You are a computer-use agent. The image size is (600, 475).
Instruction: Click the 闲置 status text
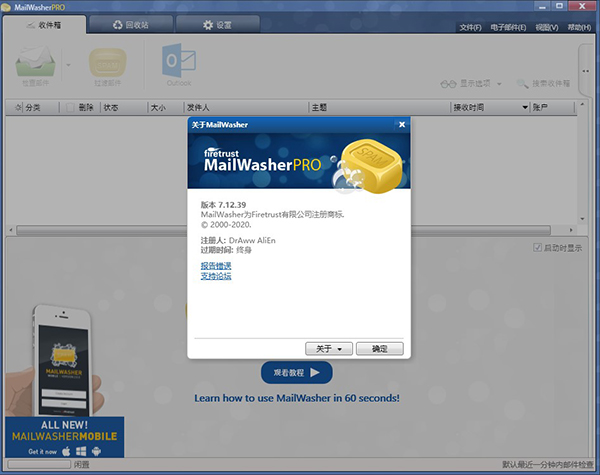pyautogui.click(x=82, y=465)
